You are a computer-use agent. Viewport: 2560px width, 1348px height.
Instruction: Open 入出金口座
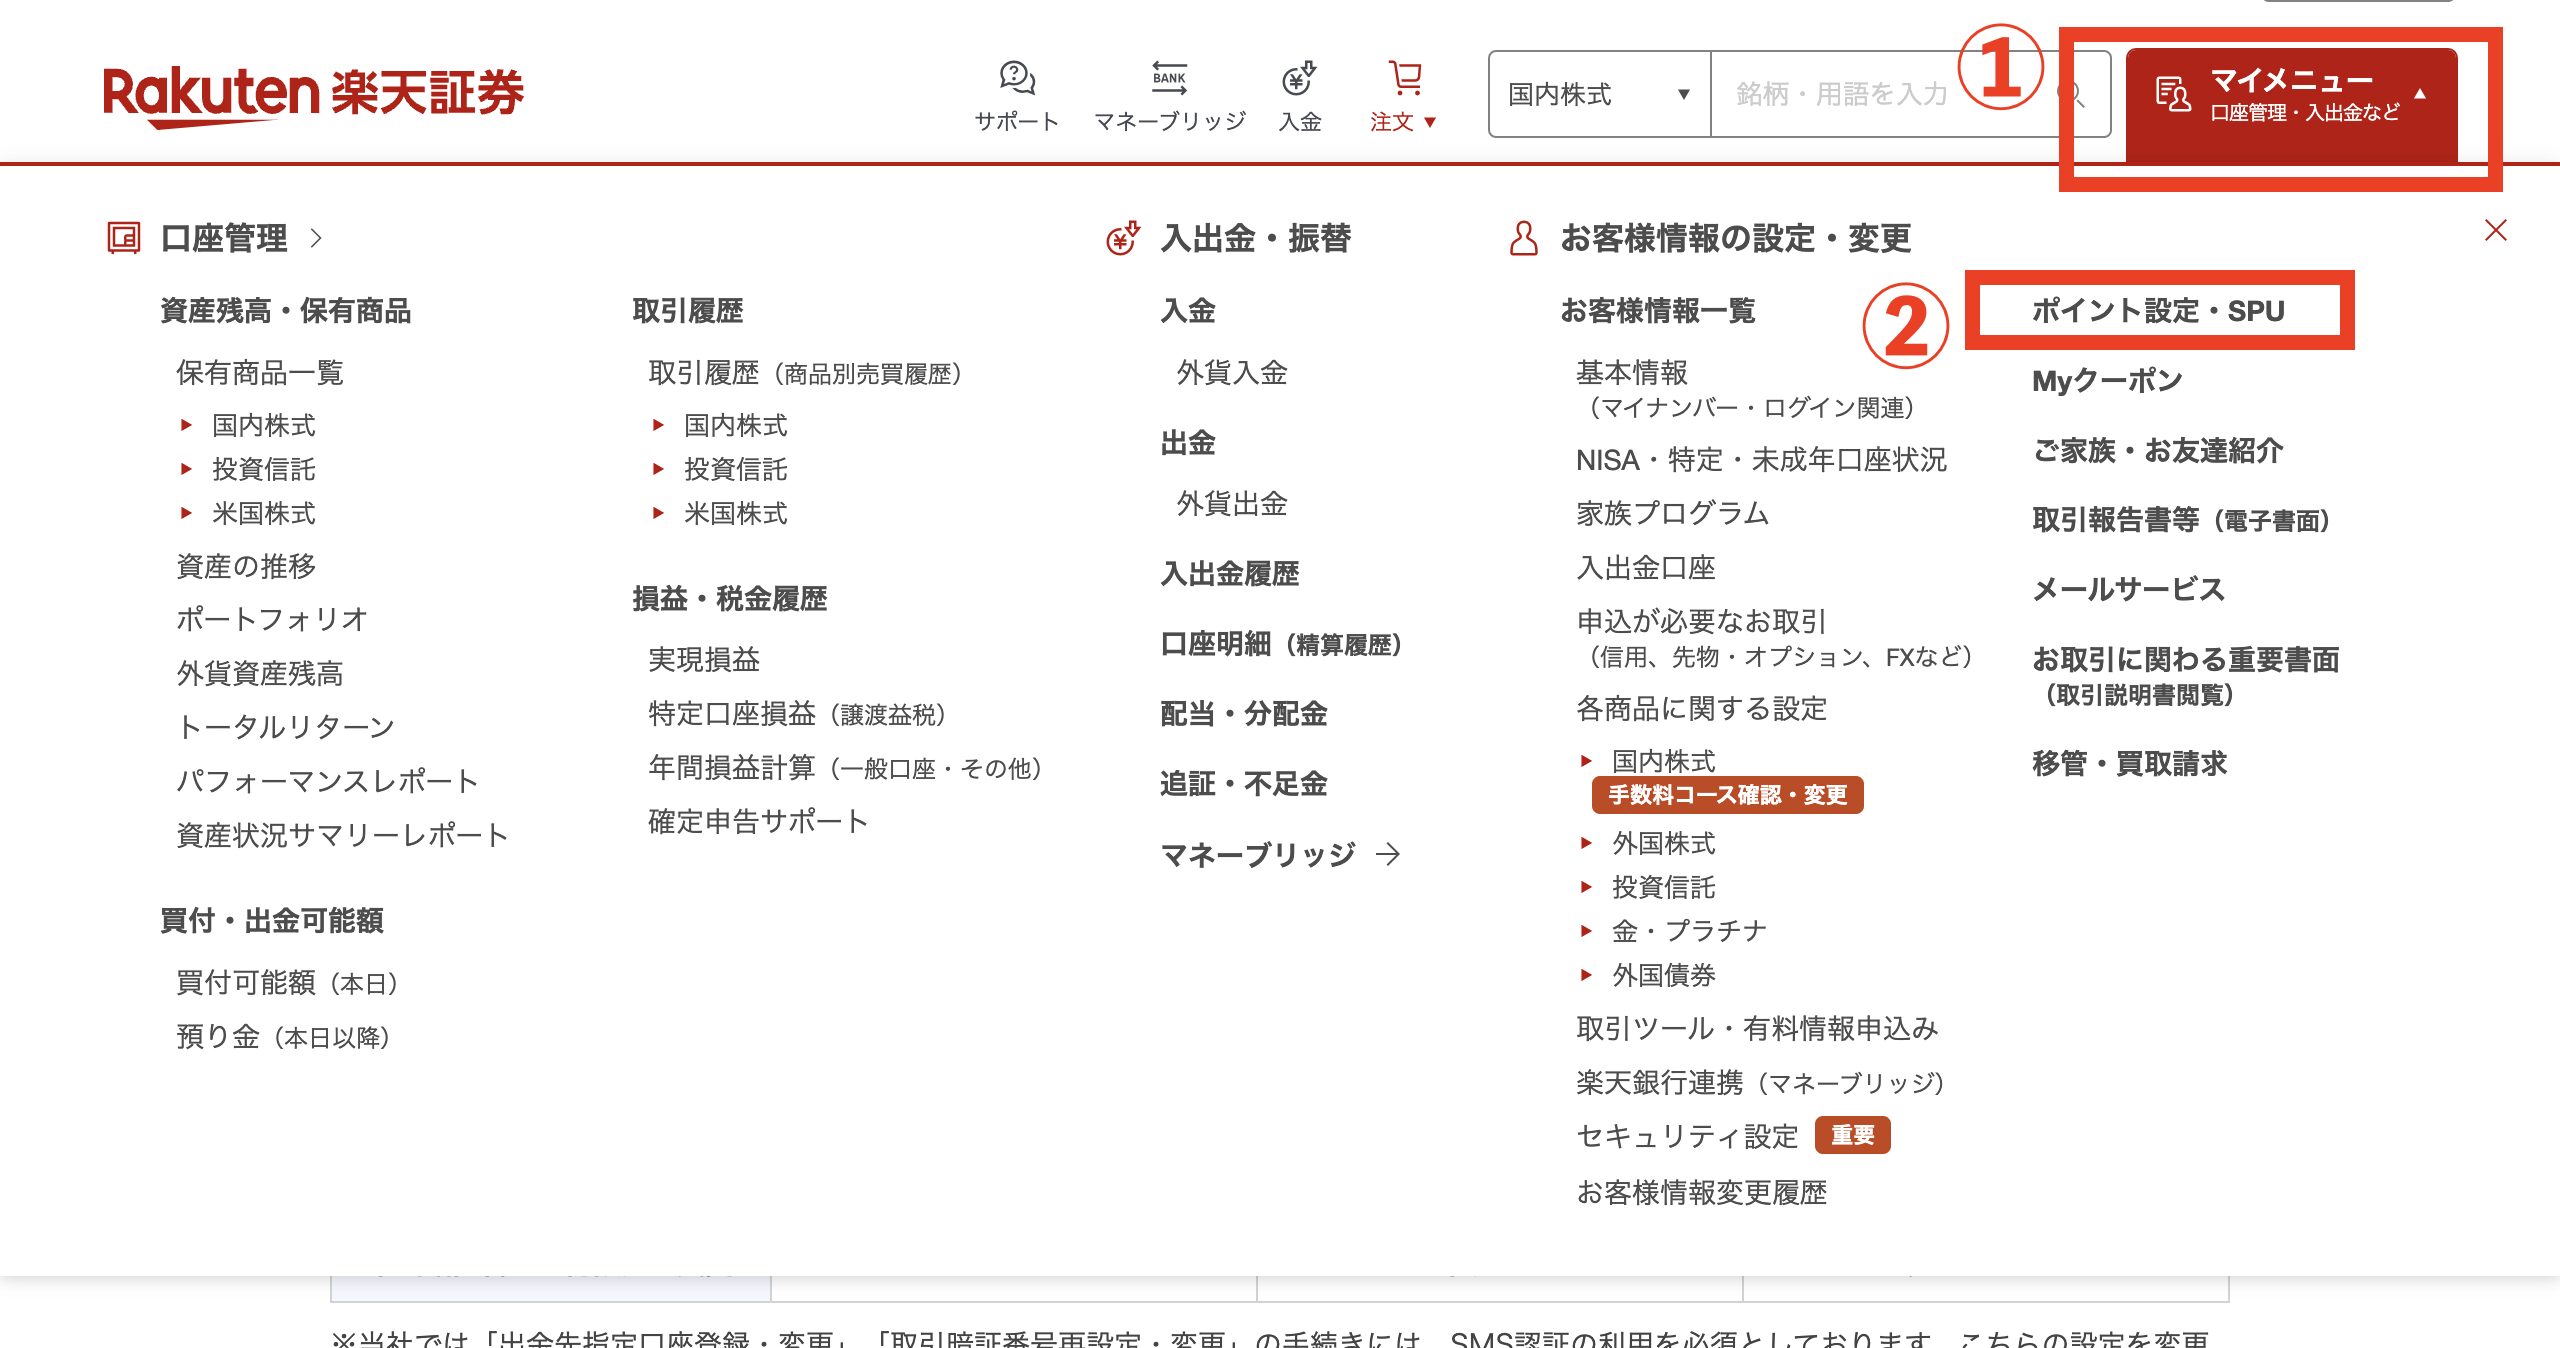pyautogui.click(x=1646, y=567)
